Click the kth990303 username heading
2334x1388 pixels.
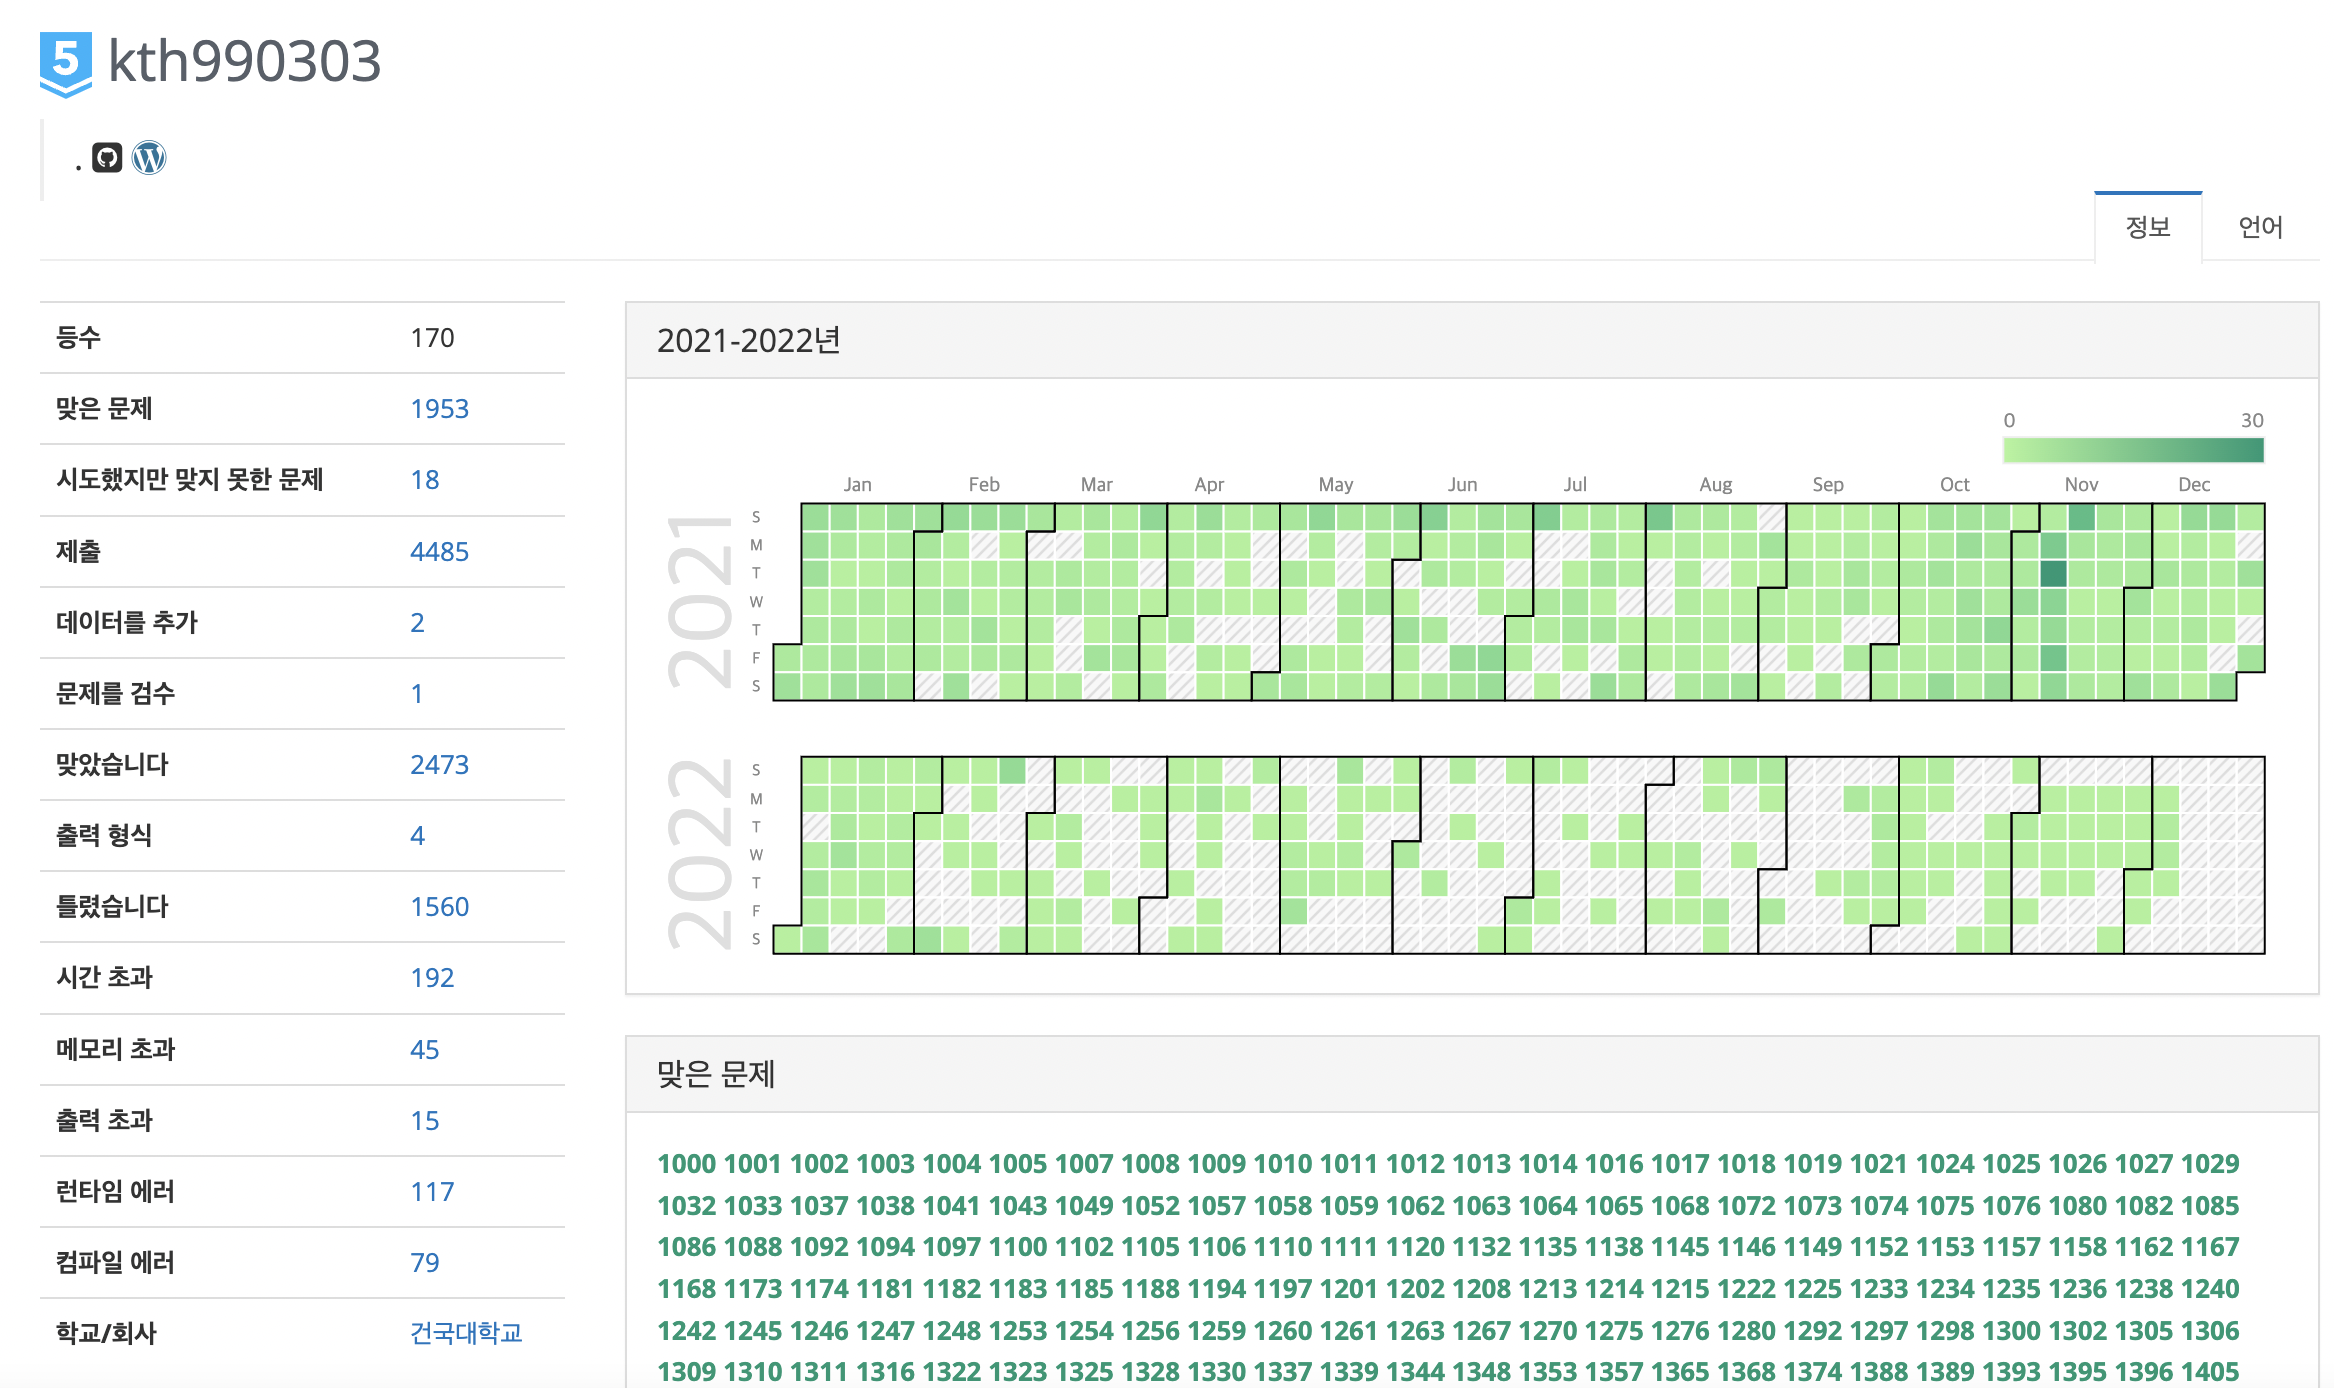pos(244,61)
